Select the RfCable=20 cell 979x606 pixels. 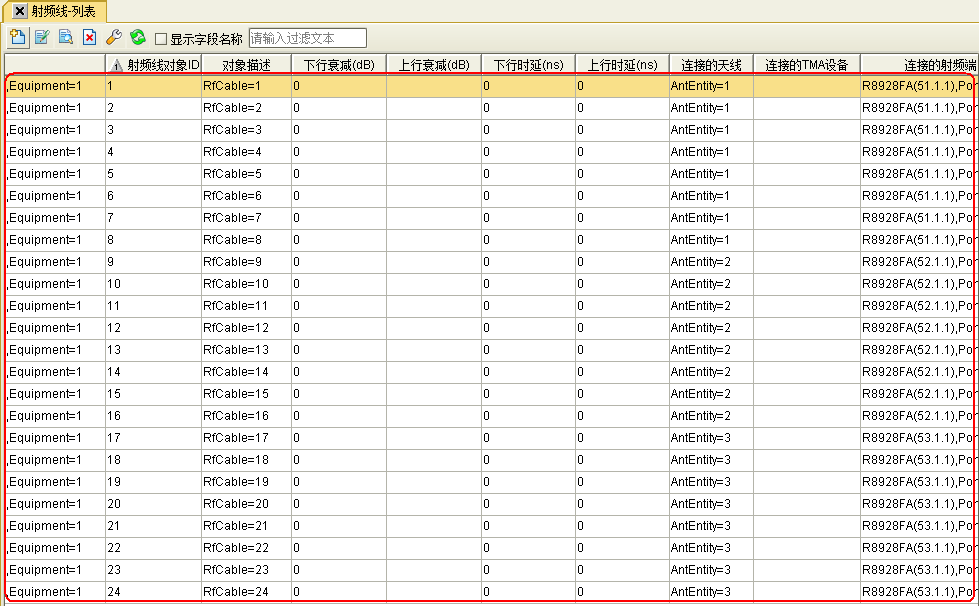[246, 504]
